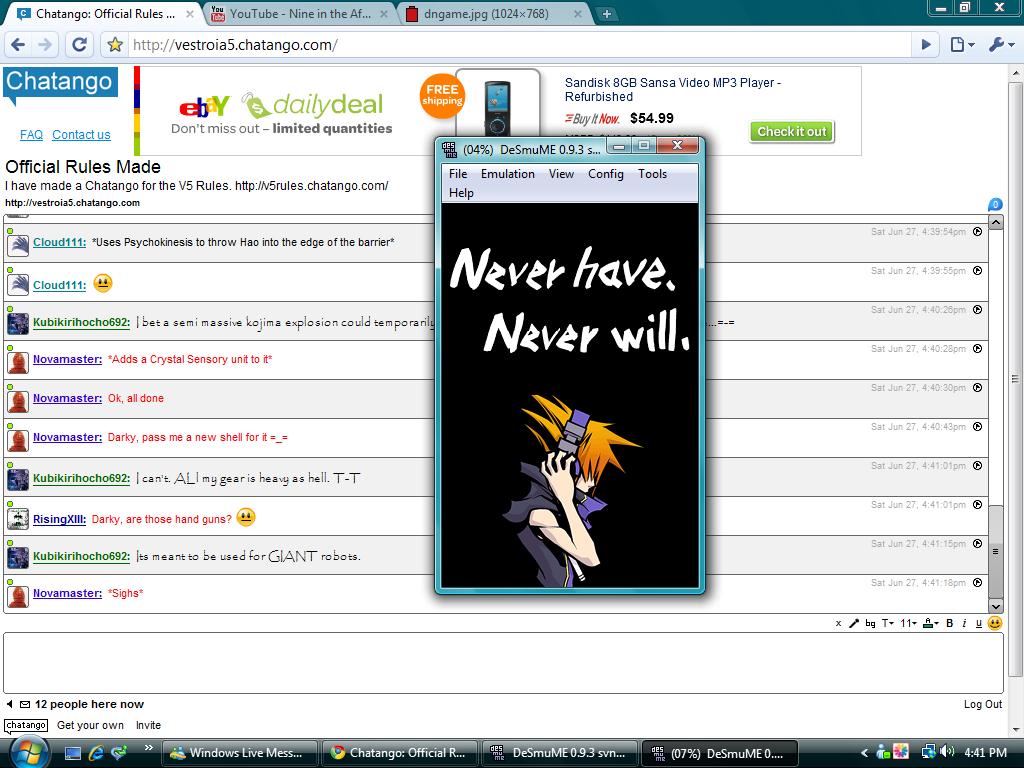Click Cloud111 avatar next to Psychokinesis message

point(18,246)
